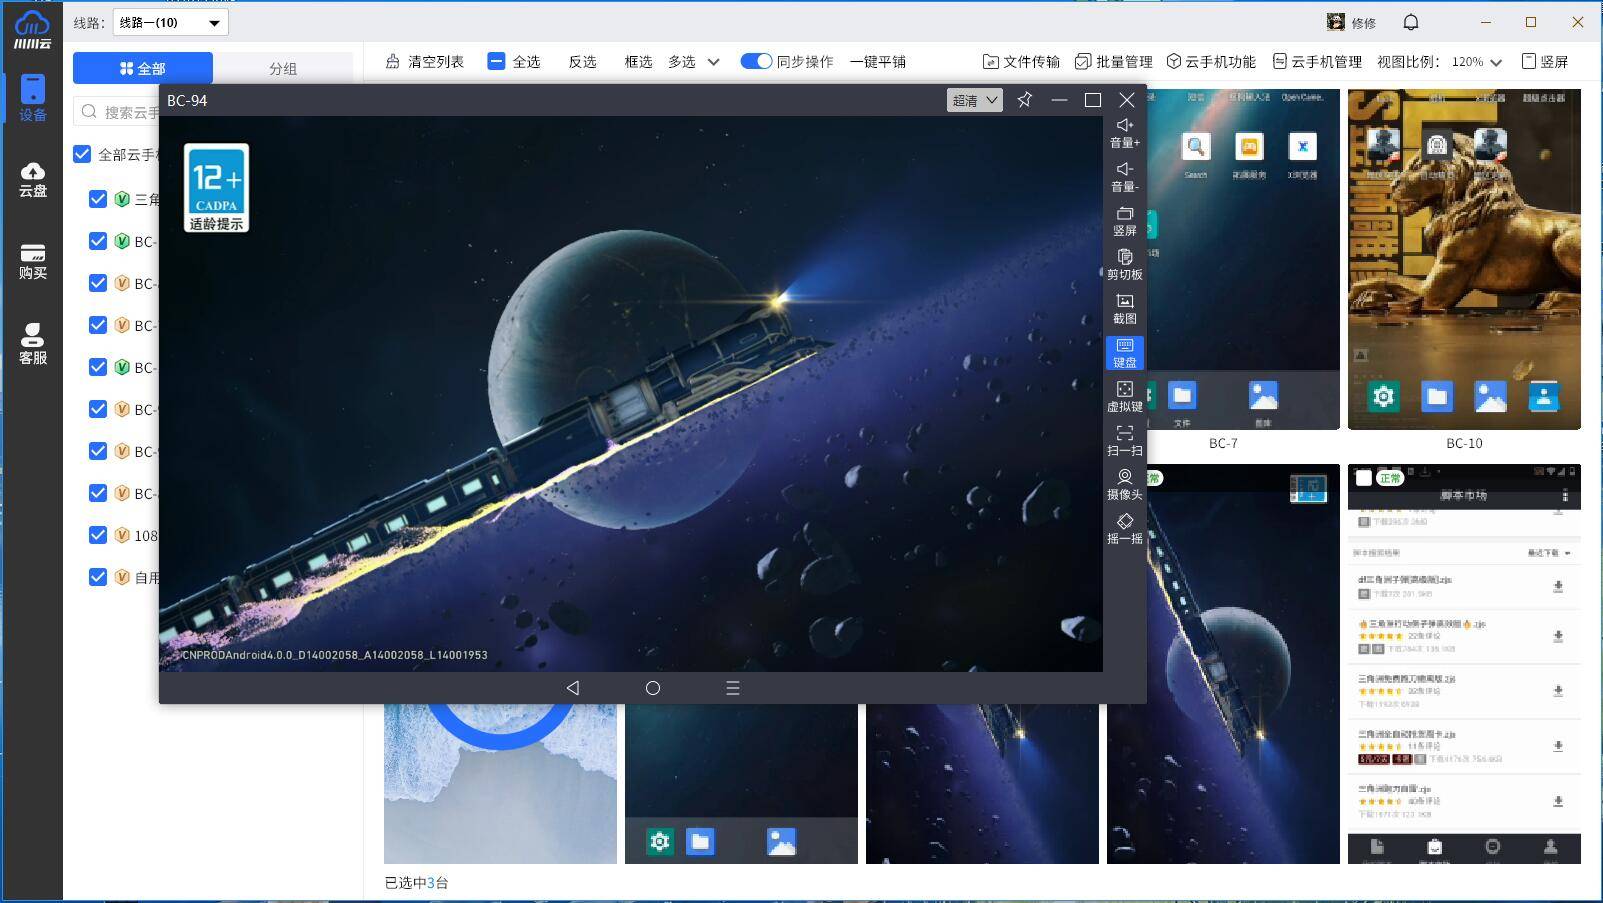Open settings gear in the BC-10 thumbnail

tap(1383, 397)
